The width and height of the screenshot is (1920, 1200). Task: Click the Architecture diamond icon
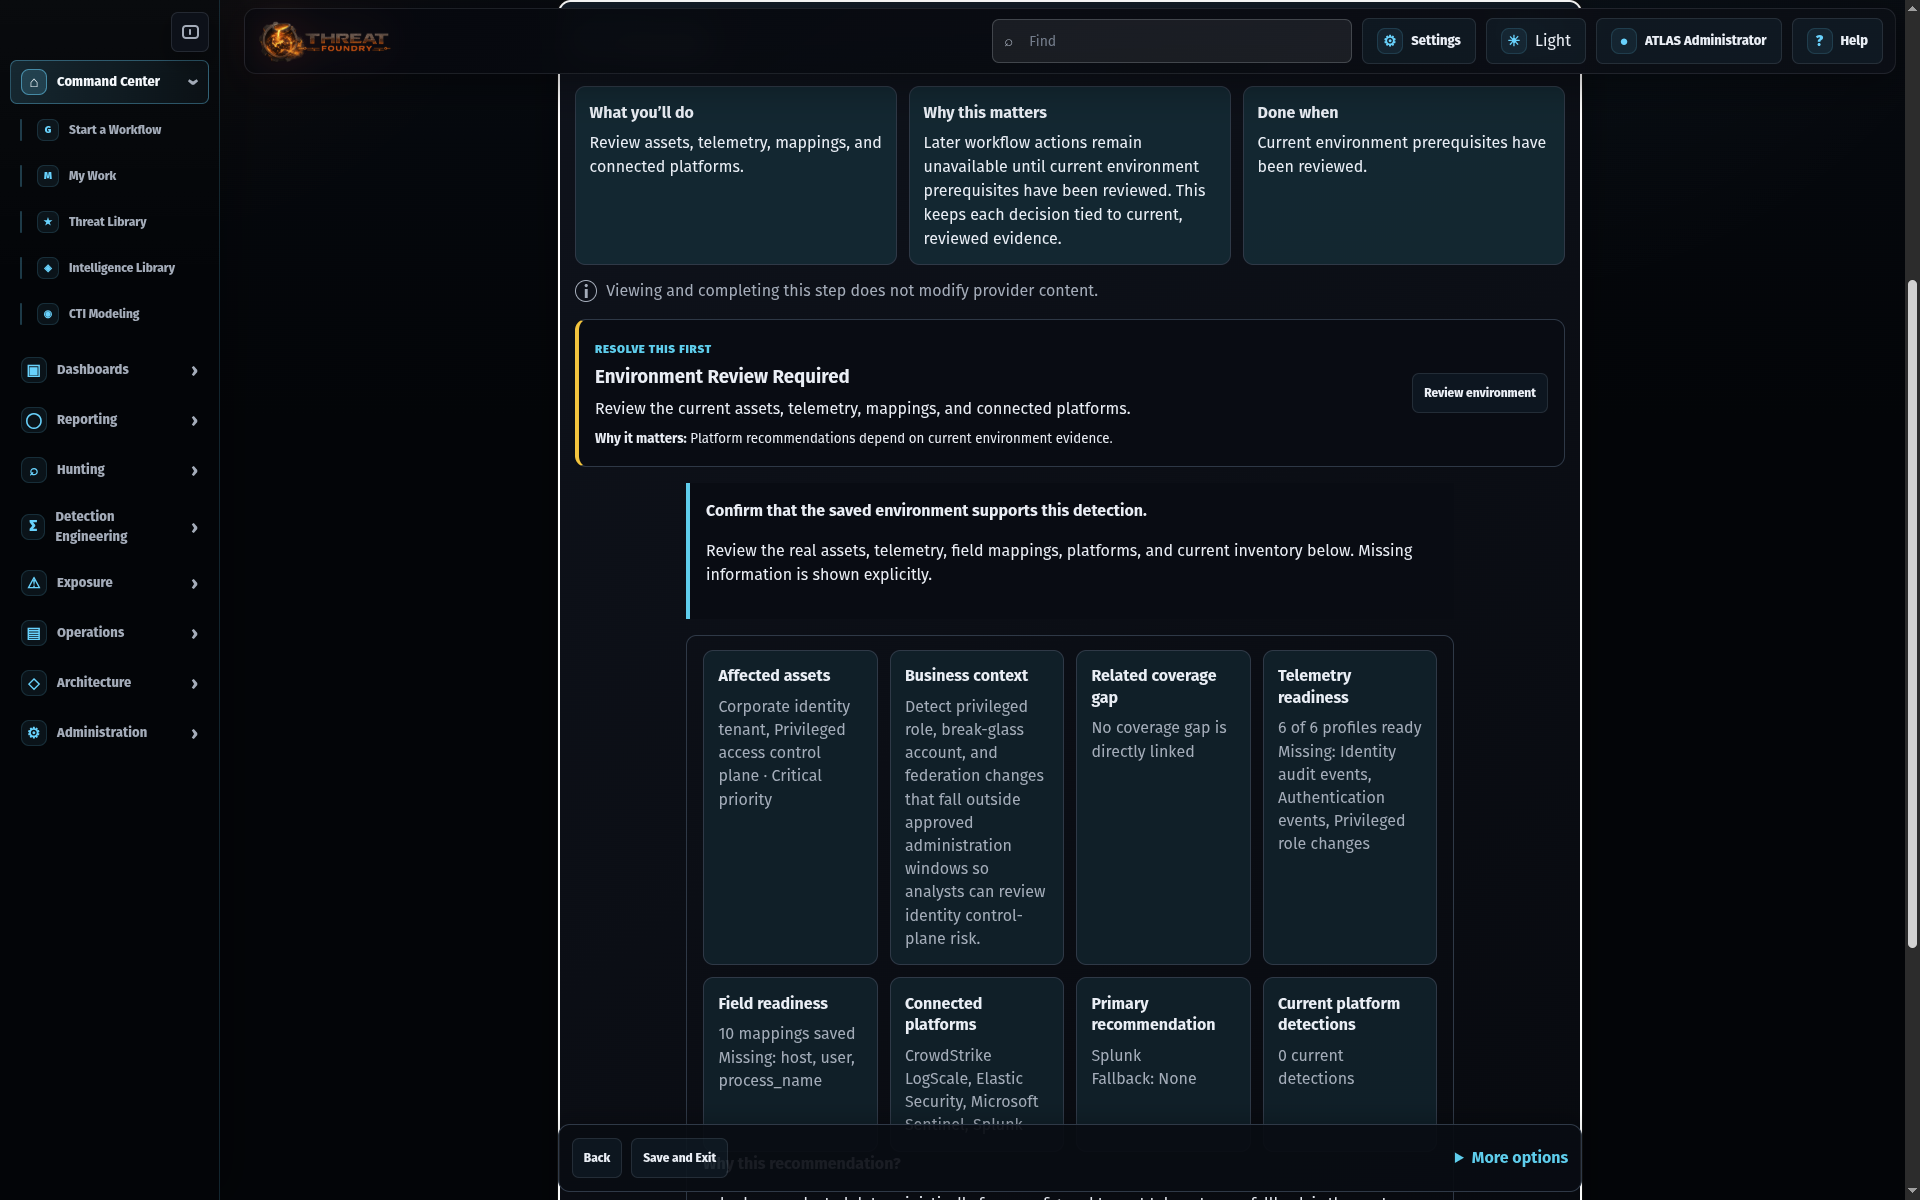[34, 683]
